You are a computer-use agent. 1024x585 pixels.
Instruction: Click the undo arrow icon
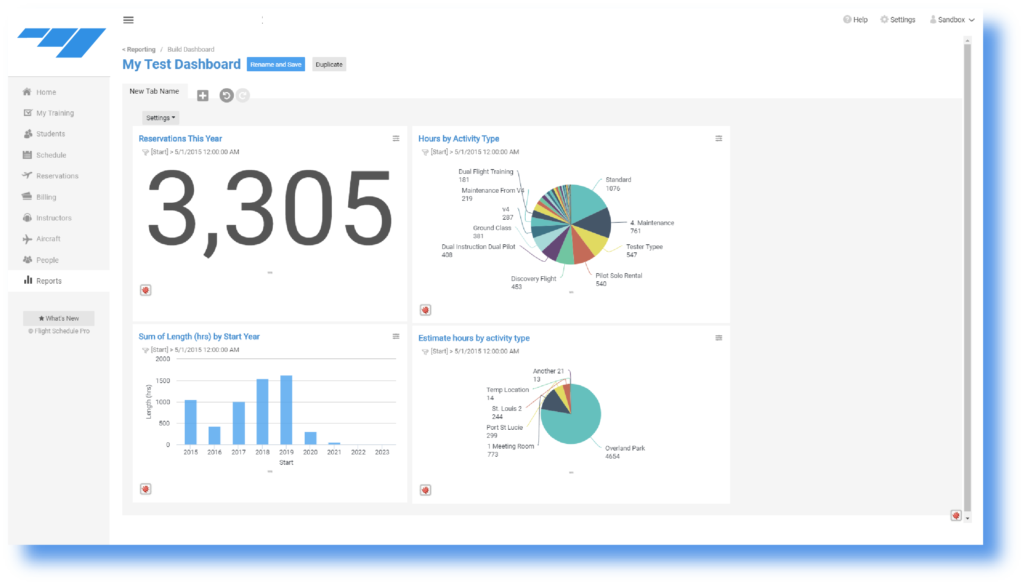click(227, 95)
